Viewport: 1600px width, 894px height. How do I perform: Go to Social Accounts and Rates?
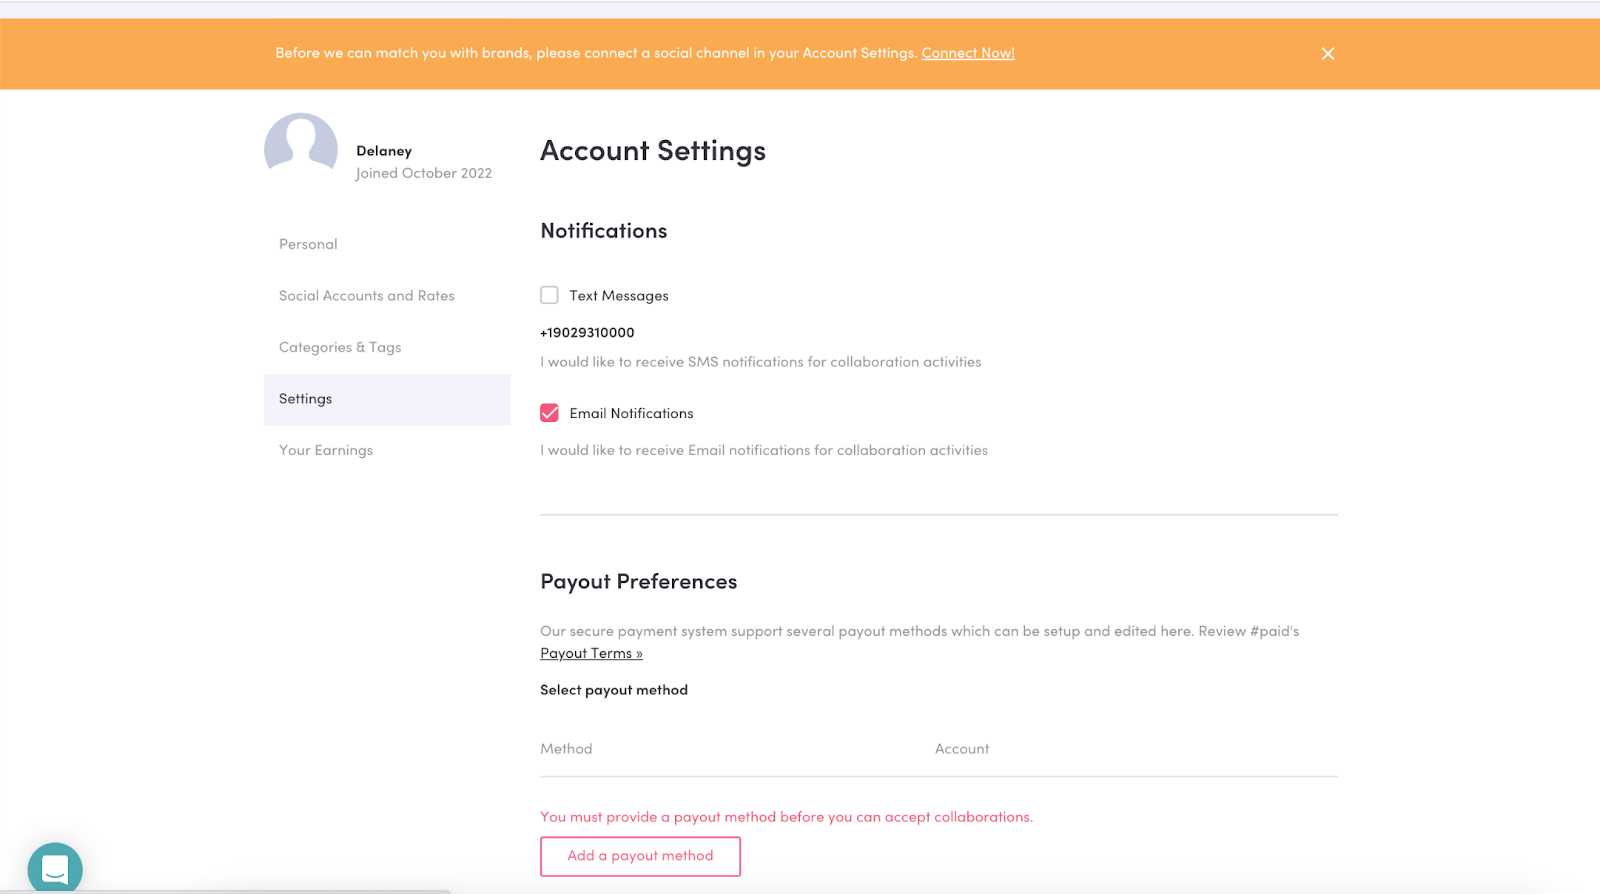[x=366, y=296]
